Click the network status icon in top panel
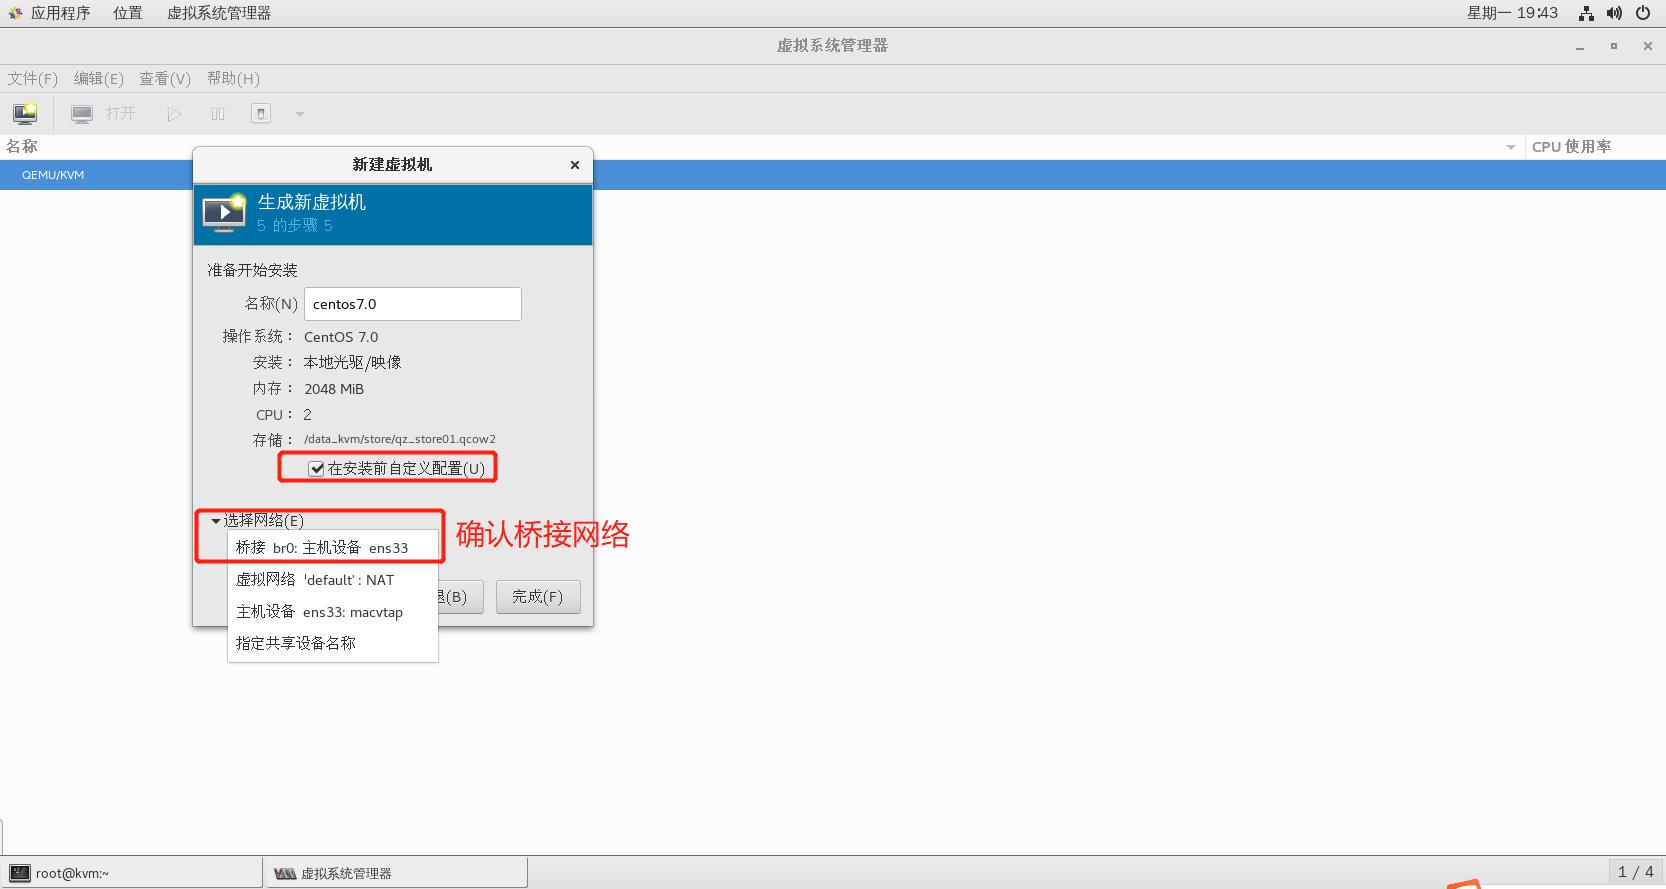 coord(1586,13)
